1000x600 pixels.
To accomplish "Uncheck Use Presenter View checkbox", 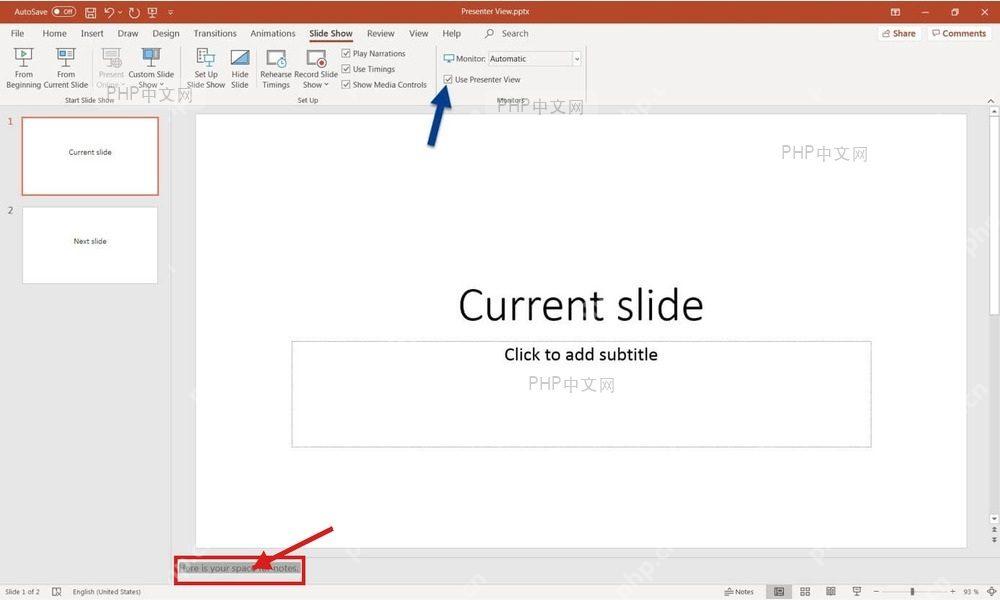I will pos(448,80).
